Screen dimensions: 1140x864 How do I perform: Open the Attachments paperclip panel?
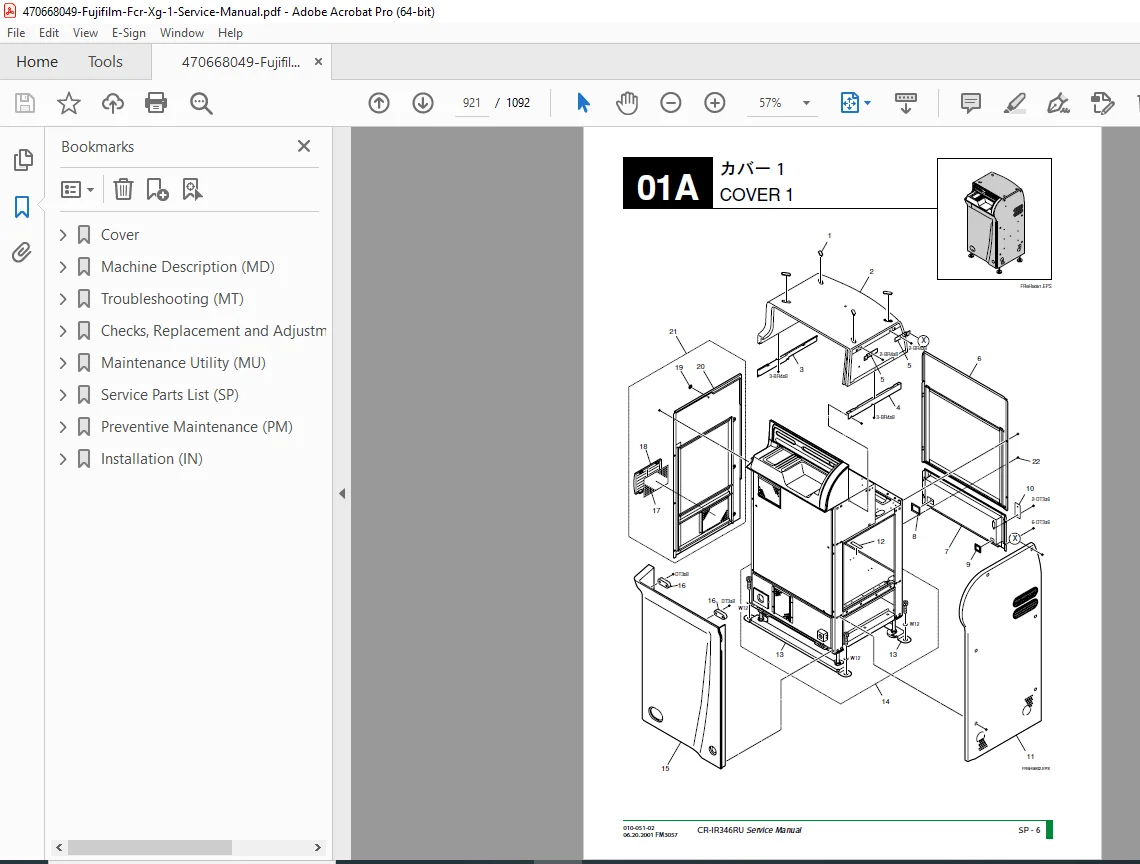[x=22, y=252]
